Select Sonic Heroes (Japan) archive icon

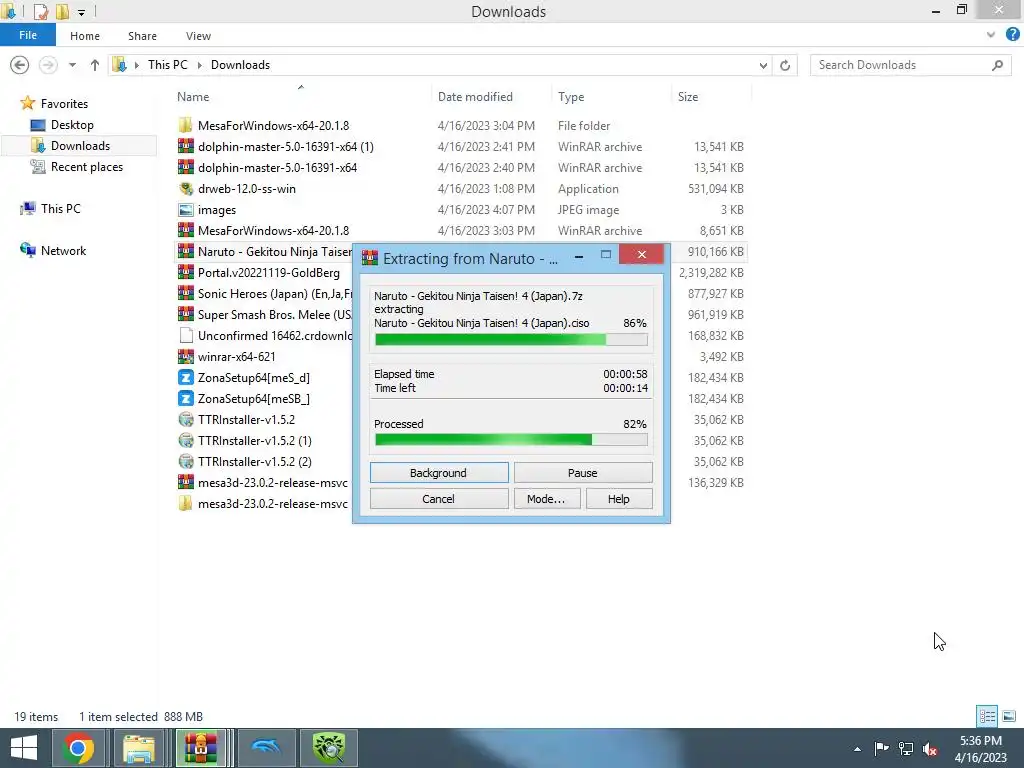(x=185, y=293)
